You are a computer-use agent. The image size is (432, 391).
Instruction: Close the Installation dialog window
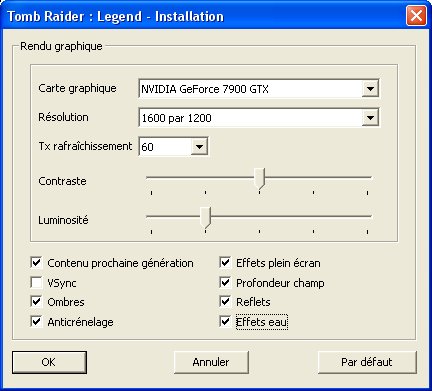416,15
